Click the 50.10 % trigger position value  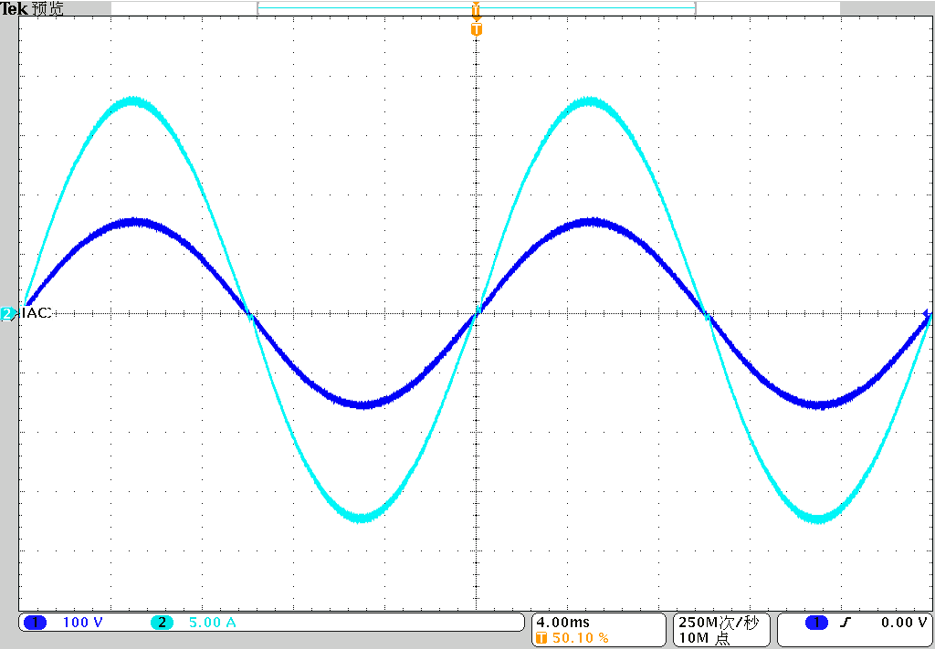580,638
